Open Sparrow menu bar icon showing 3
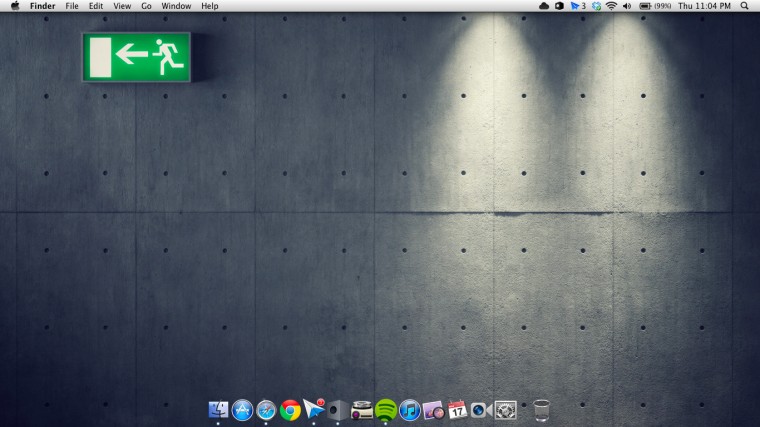Screen dimensions: 760x427 point(578,6)
